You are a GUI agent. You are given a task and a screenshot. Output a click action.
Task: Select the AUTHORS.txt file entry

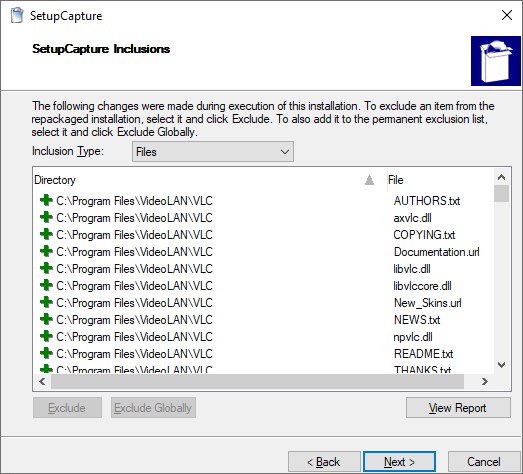427,201
